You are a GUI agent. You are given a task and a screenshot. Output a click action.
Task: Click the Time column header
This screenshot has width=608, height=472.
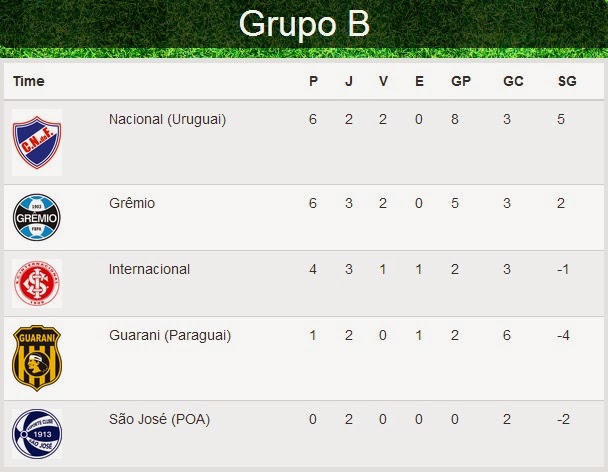[x=29, y=81]
